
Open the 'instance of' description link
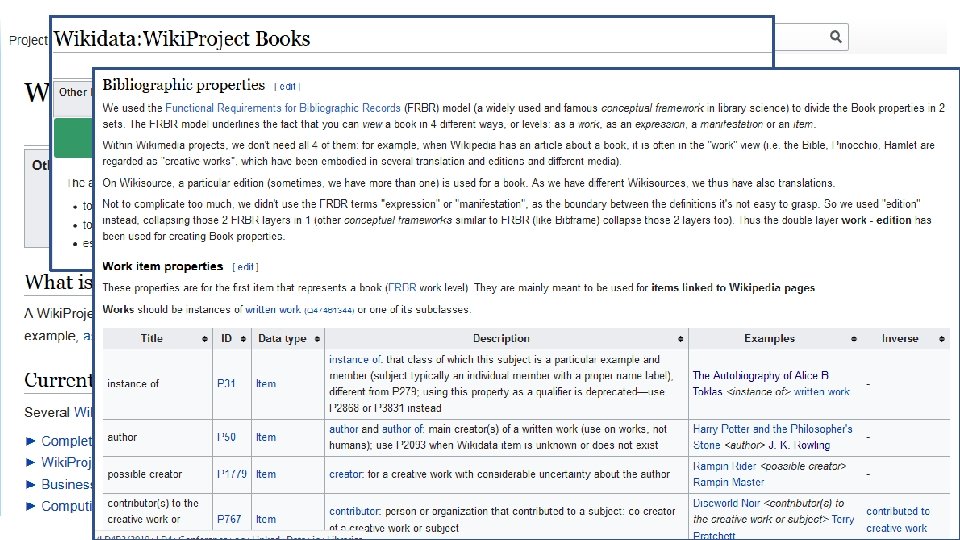click(356, 360)
